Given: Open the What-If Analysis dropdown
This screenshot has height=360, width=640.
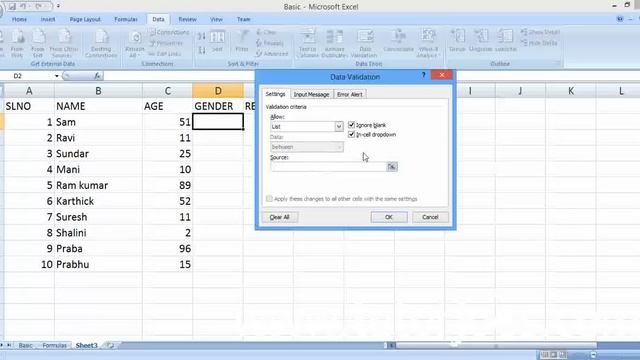Looking at the screenshot, I should tap(427, 43).
